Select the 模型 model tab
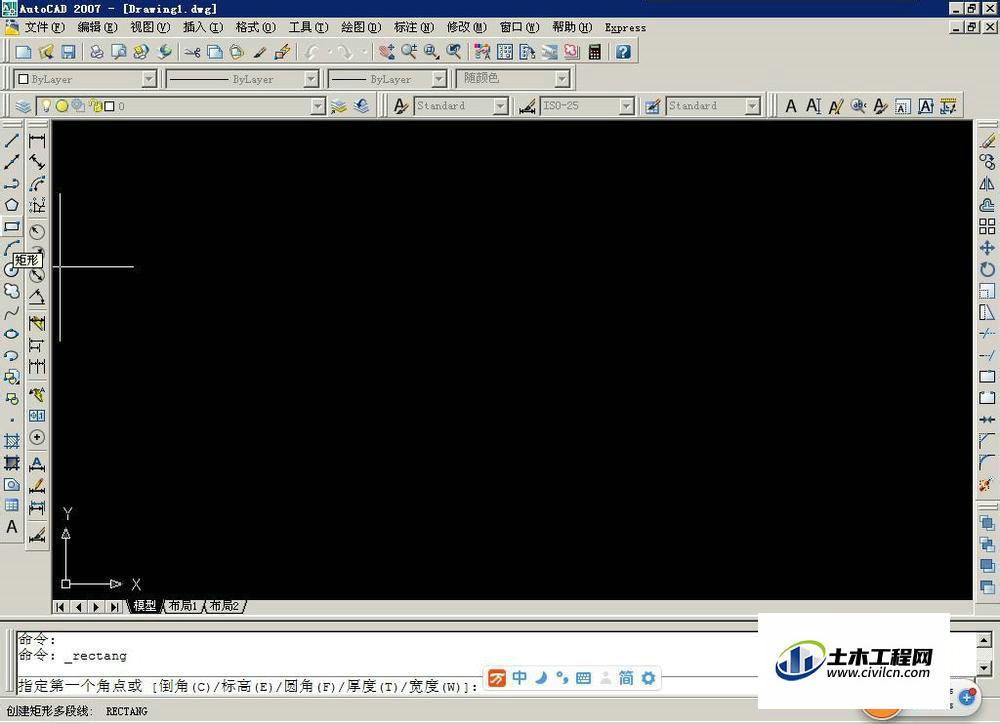1000x724 pixels. click(x=145, y=606)
